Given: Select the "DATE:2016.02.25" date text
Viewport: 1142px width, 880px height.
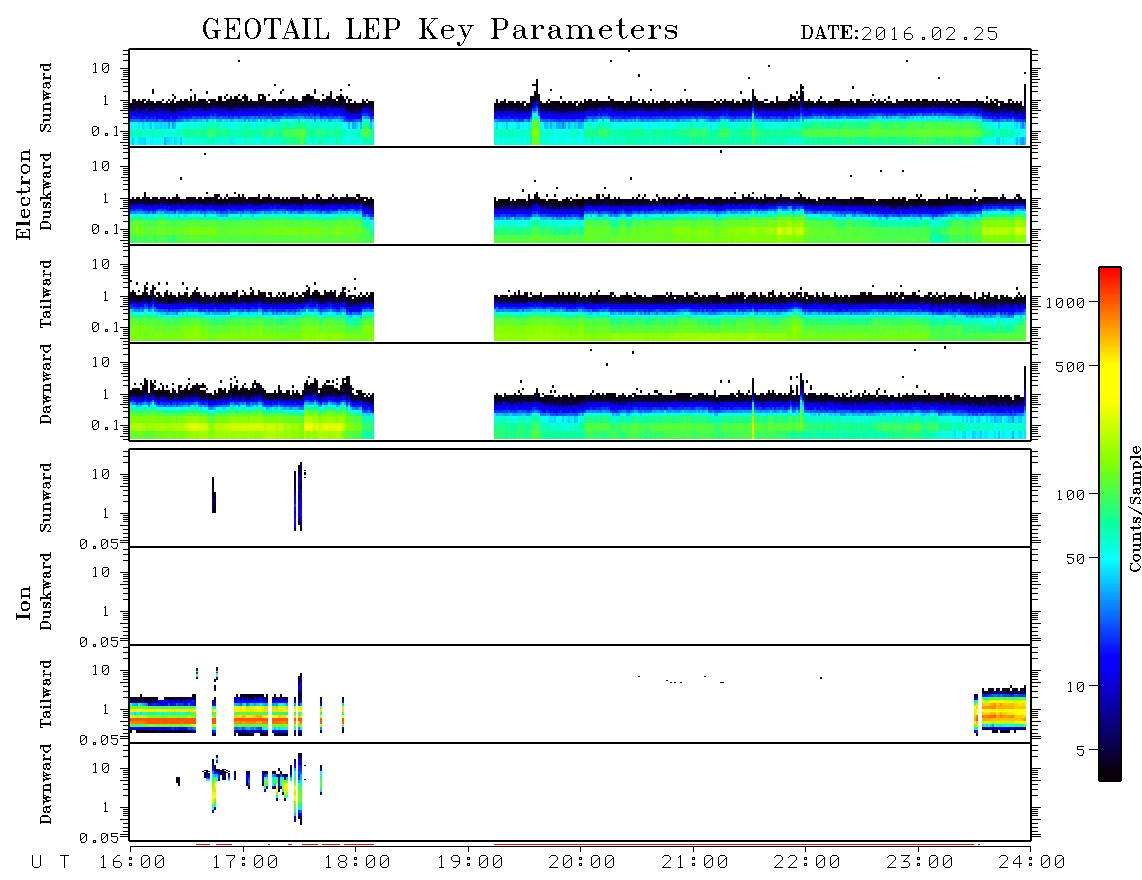Looking at the screenshot, I should click(x=899, y=34).
